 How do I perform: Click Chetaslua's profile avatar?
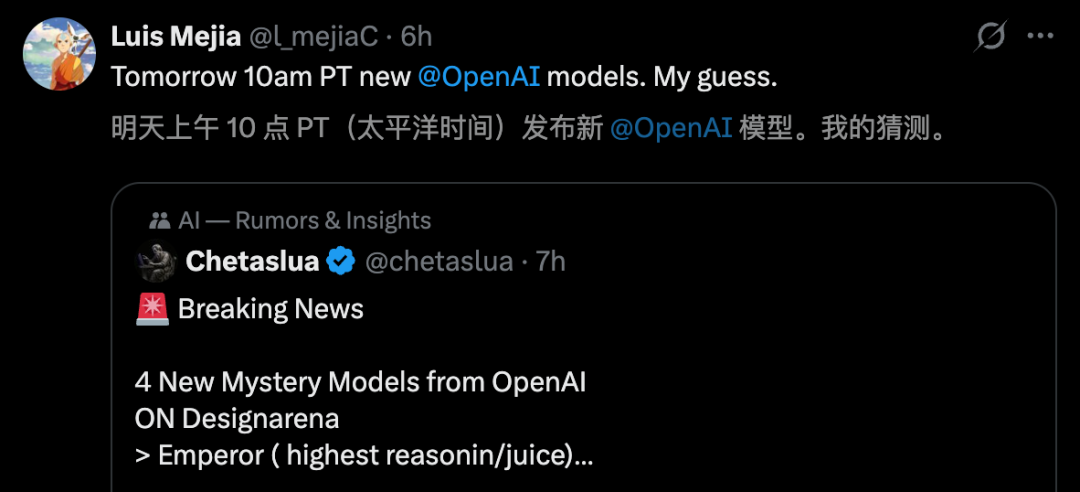point(156,262)
